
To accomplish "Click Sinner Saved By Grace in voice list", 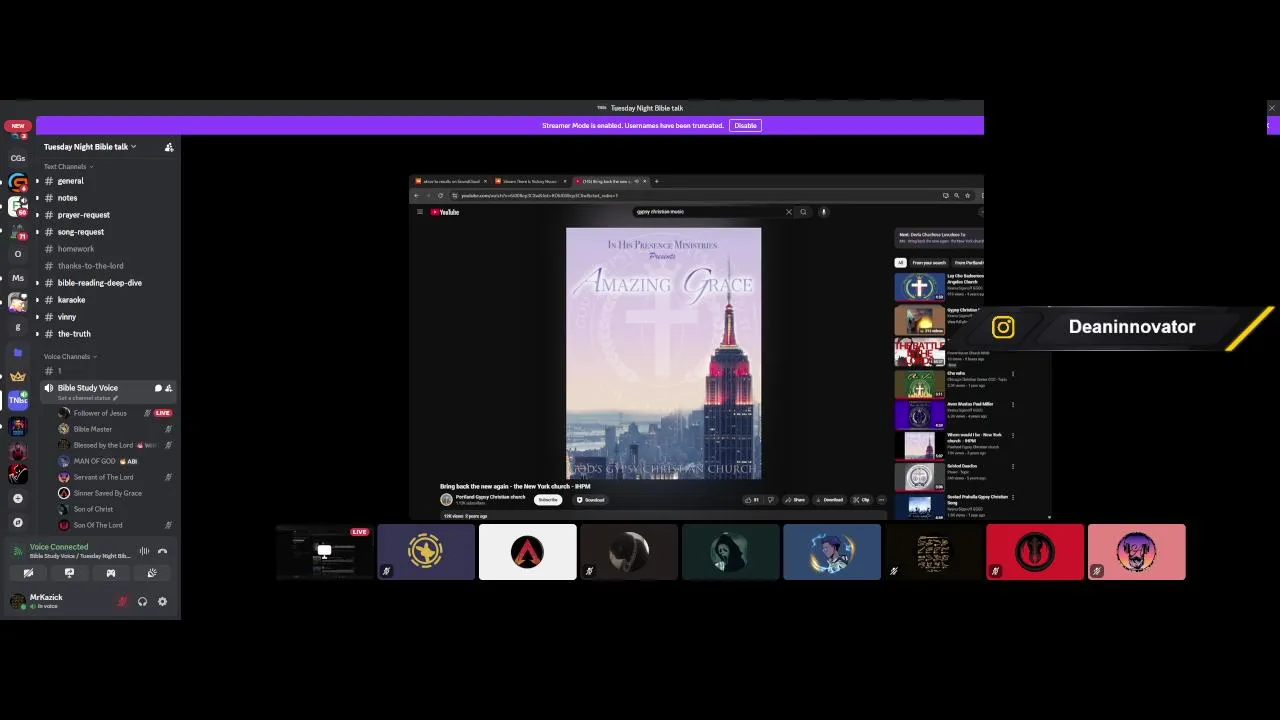I will coord(107,493).
